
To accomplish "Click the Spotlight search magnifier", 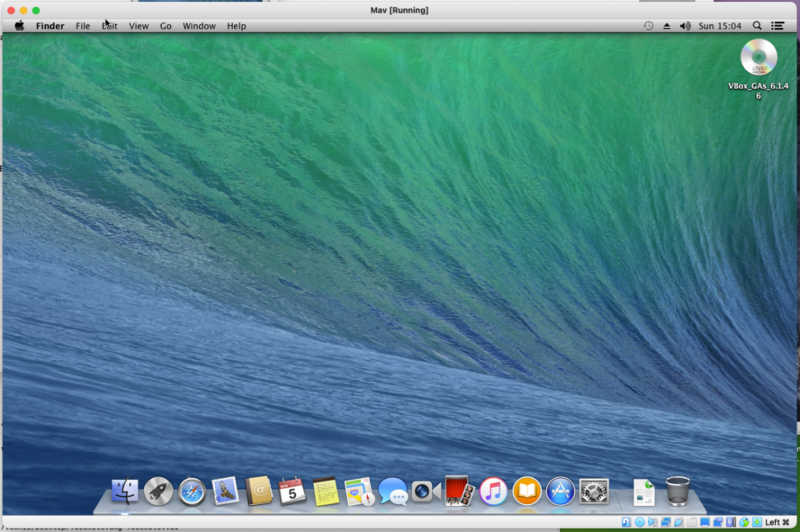I will point(757,26).
